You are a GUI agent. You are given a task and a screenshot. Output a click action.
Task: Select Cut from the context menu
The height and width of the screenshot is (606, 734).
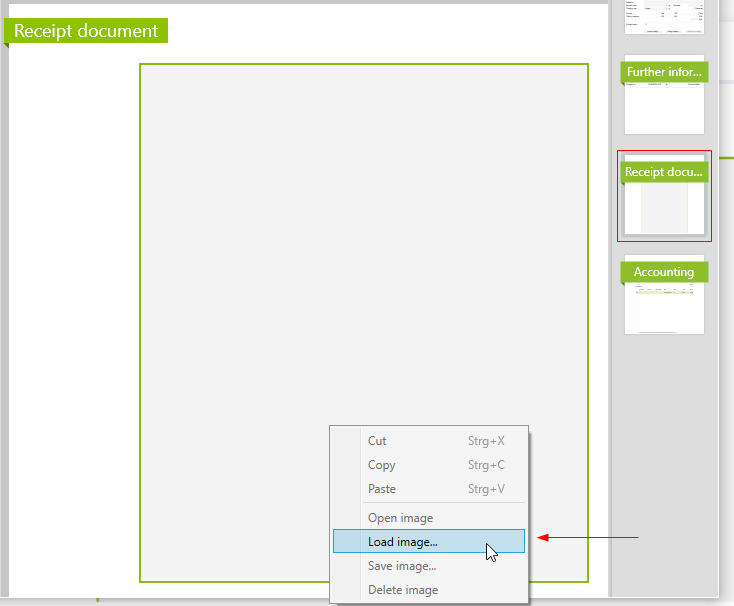point(377,441)
